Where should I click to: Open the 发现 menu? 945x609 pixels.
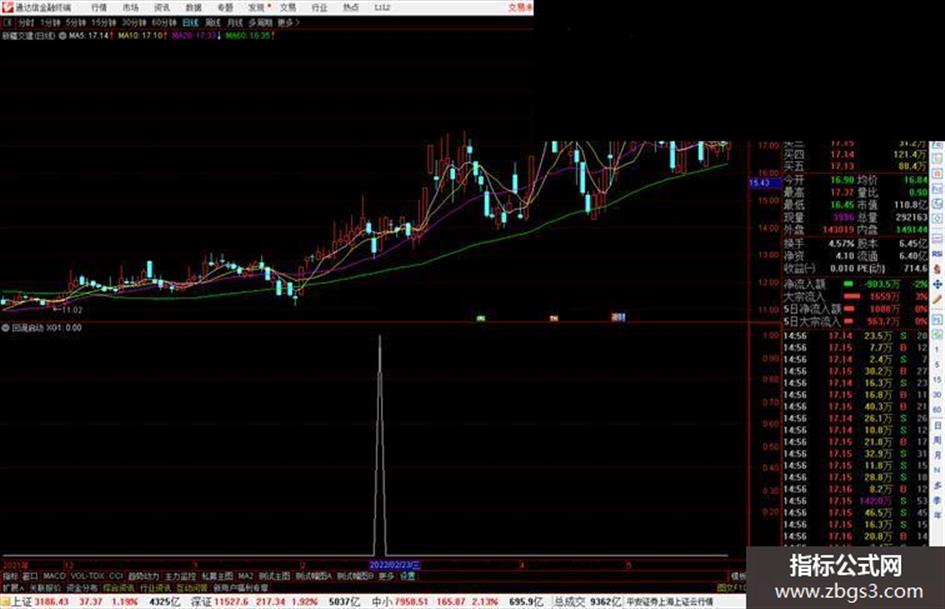pos(257,7)
